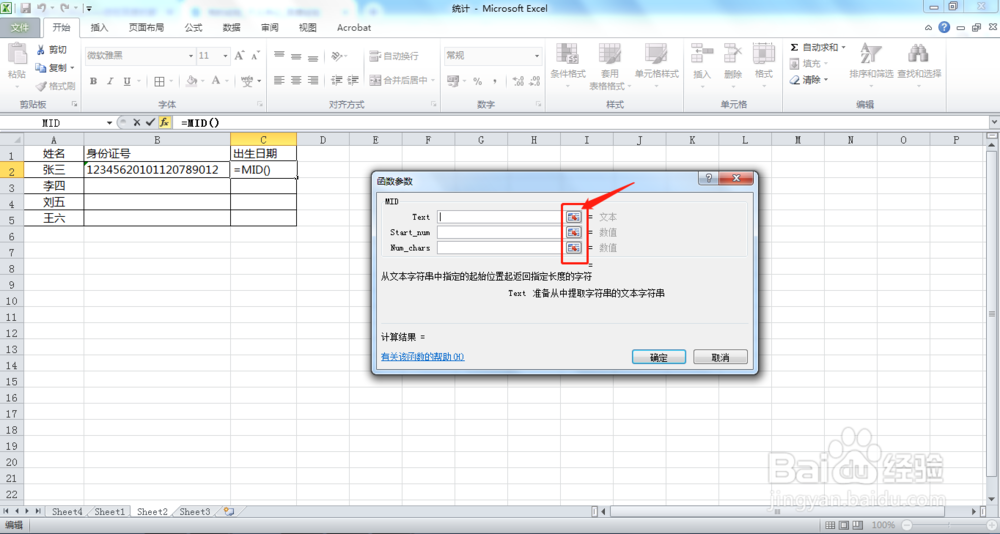
Task: Click the Insert Worksheet tab icon
Action: [x=229, y=511]
